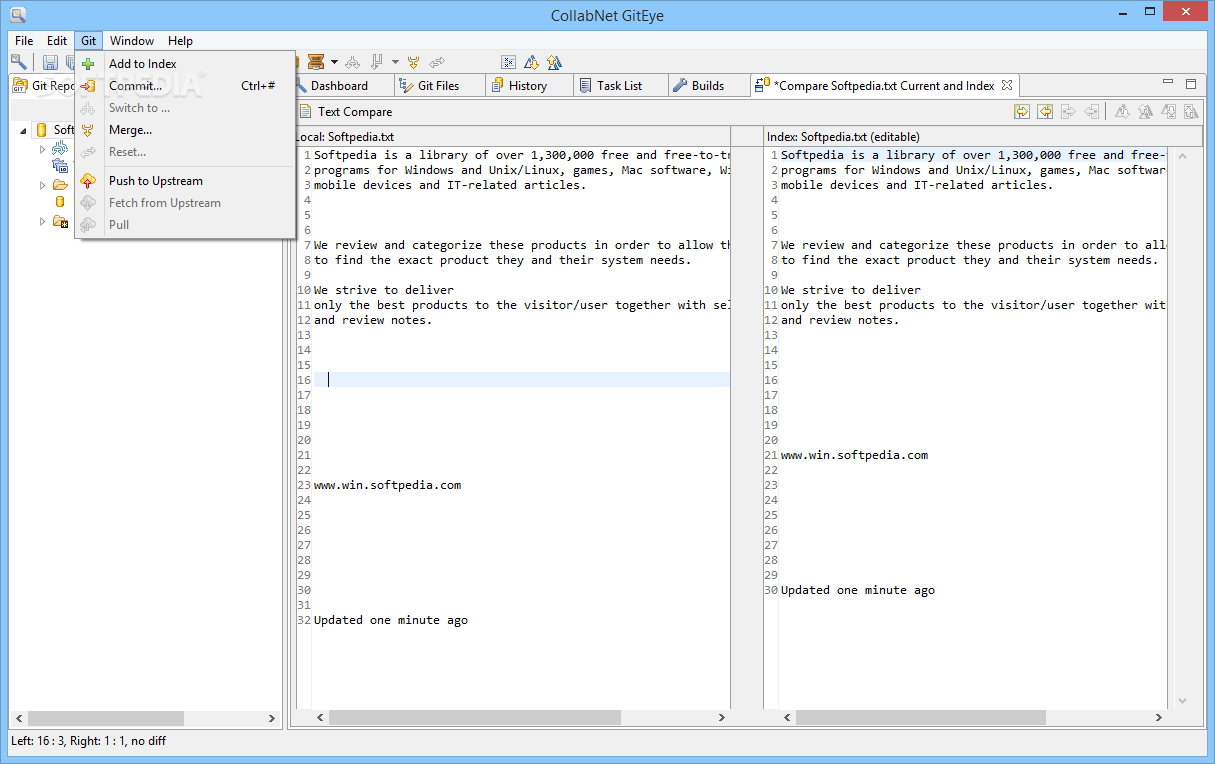Click the GitEye application icon in title bar
This screenshot has width=1215, height=764.
click(16, 14)
